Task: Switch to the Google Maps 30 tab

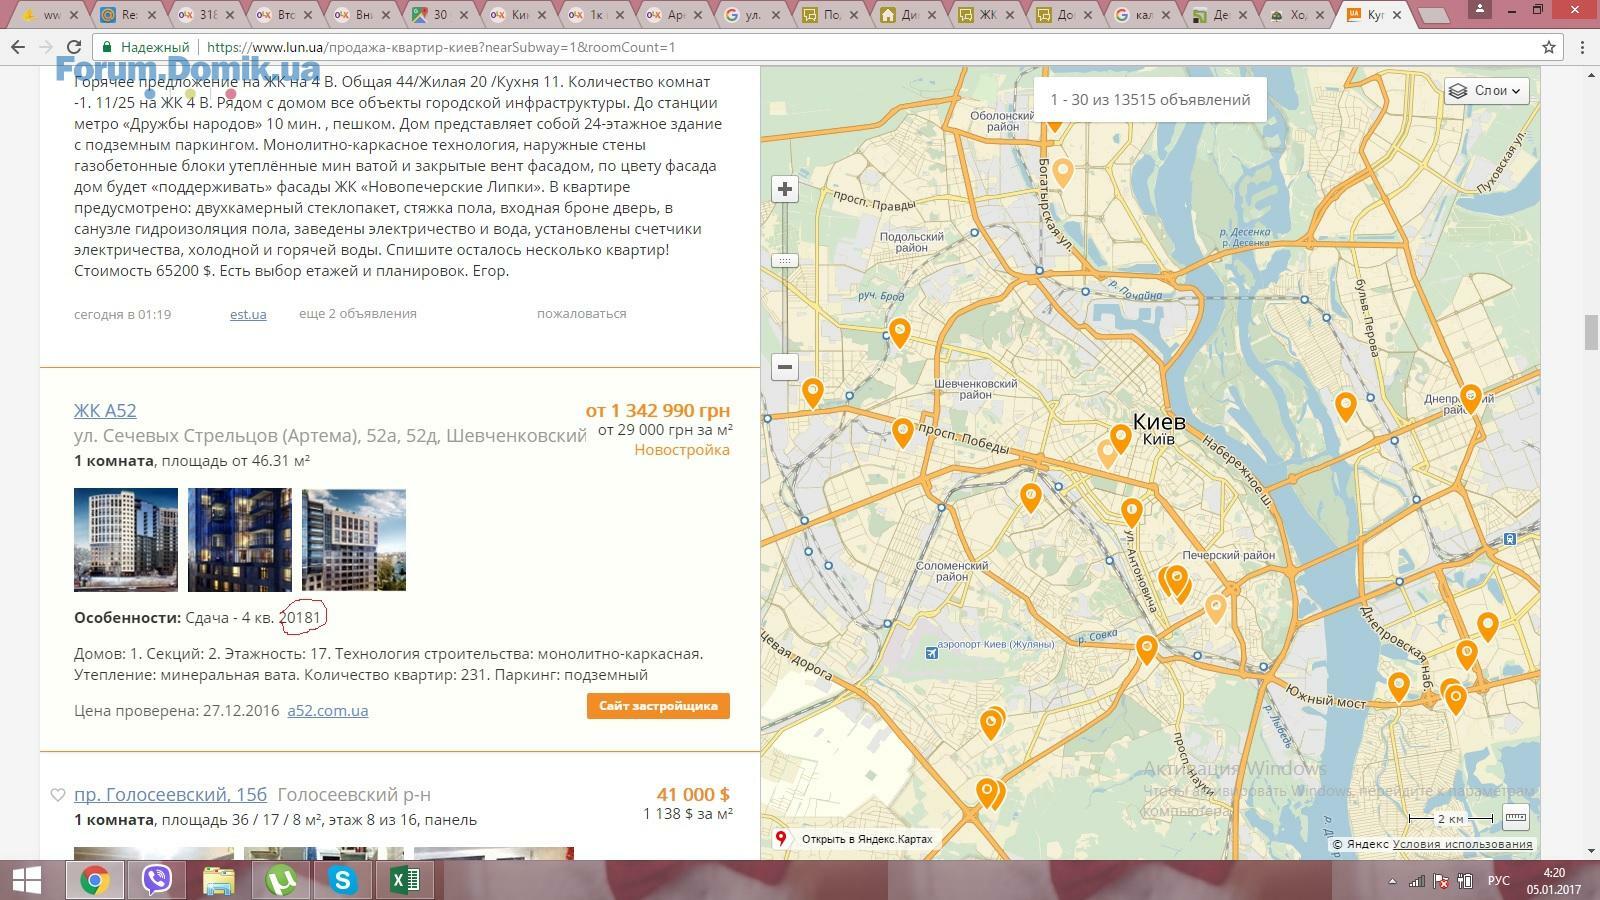Action: [x=438, y=15]
